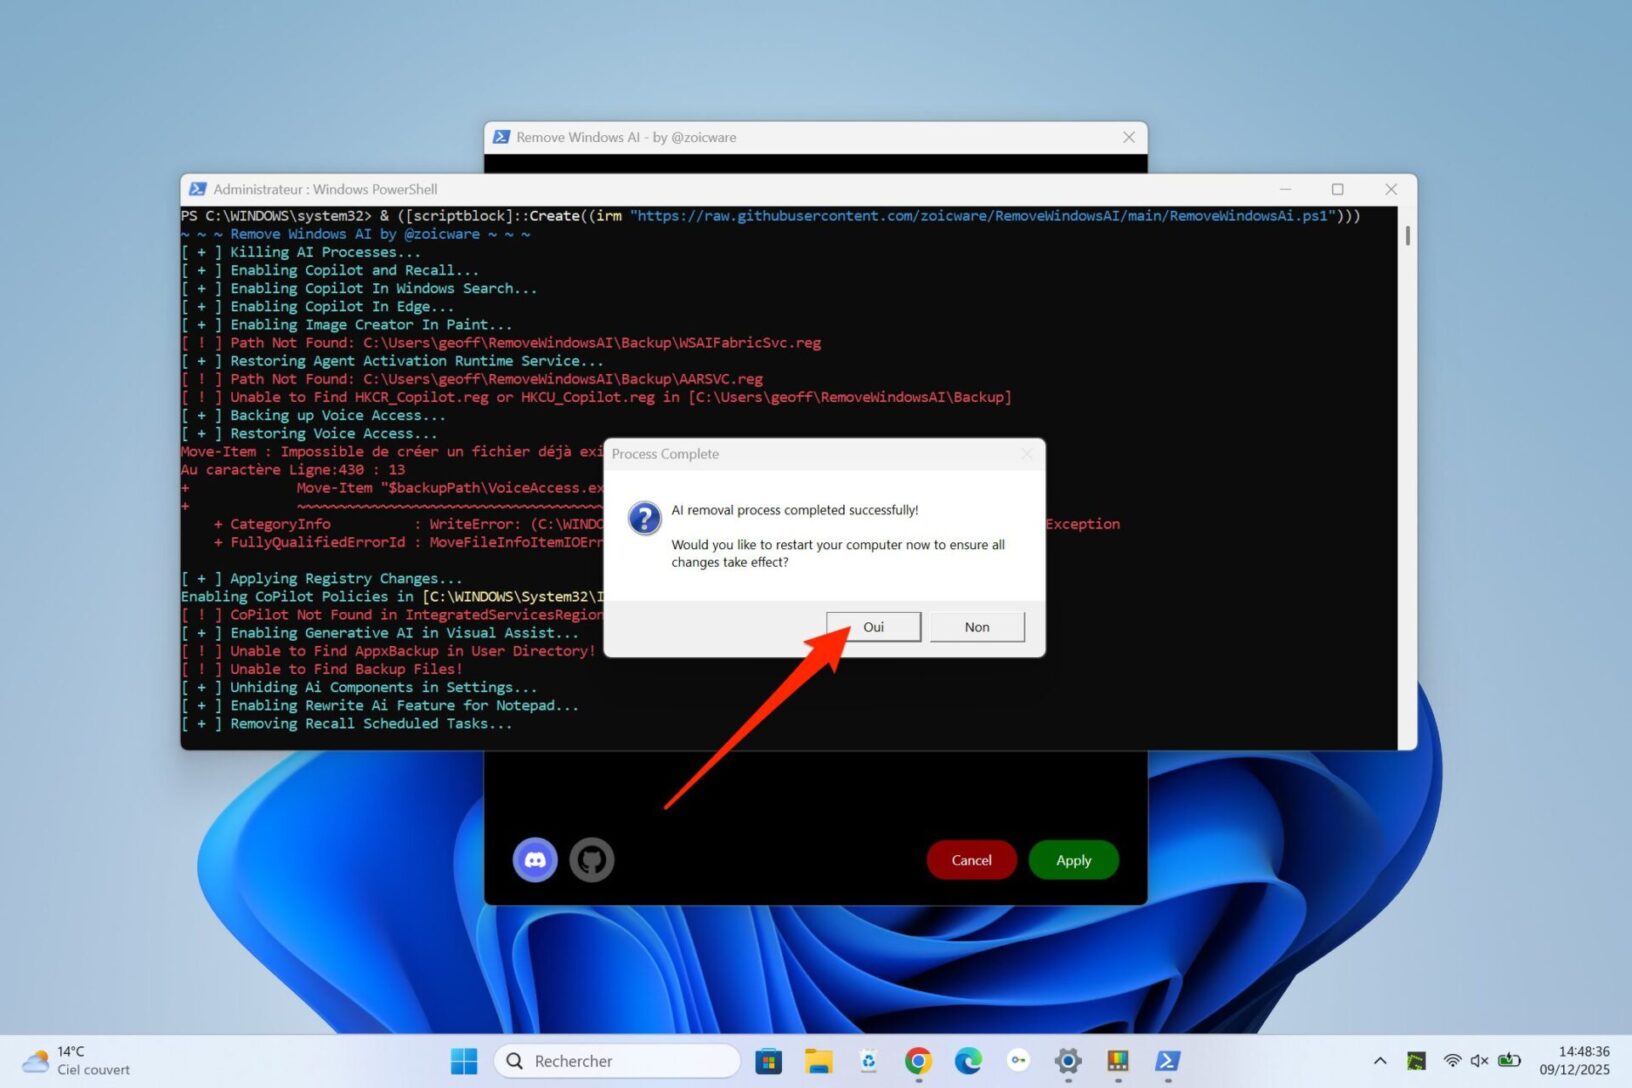Switch to PowerShell taskbar icon
This screenshot has height=1088, width=1632.
pyautogui.click(x=1168, y=1061)
